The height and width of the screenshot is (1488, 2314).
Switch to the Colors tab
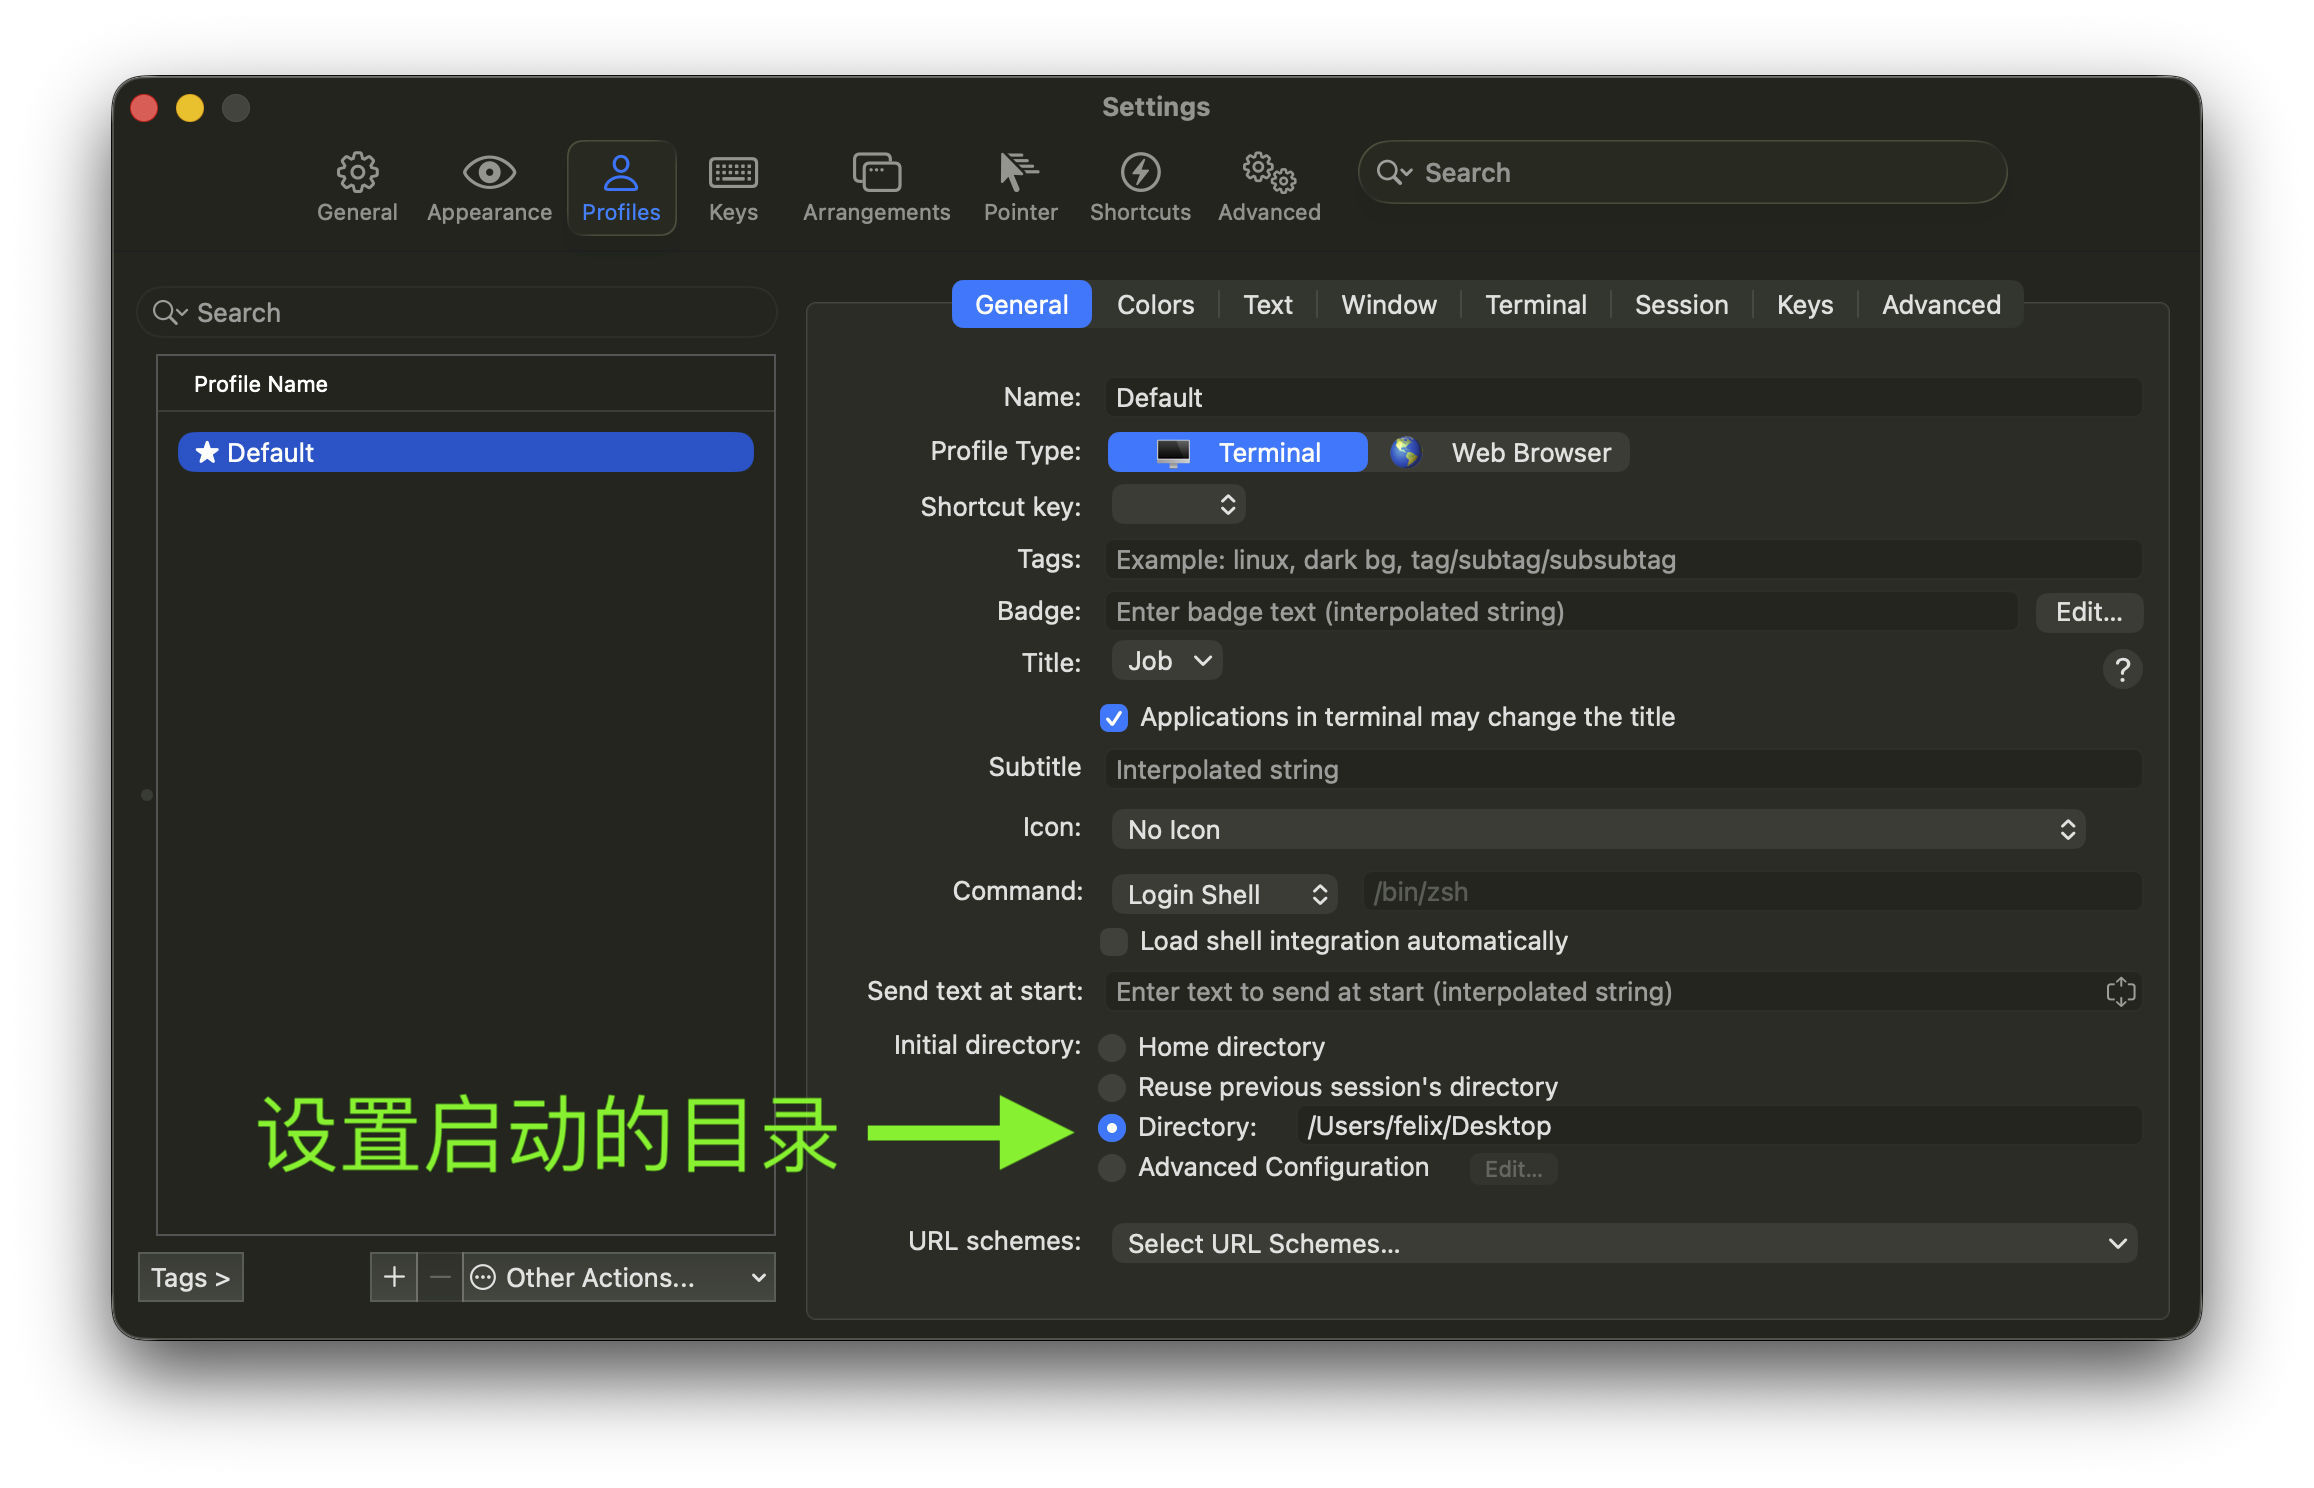coord(1155,305)
